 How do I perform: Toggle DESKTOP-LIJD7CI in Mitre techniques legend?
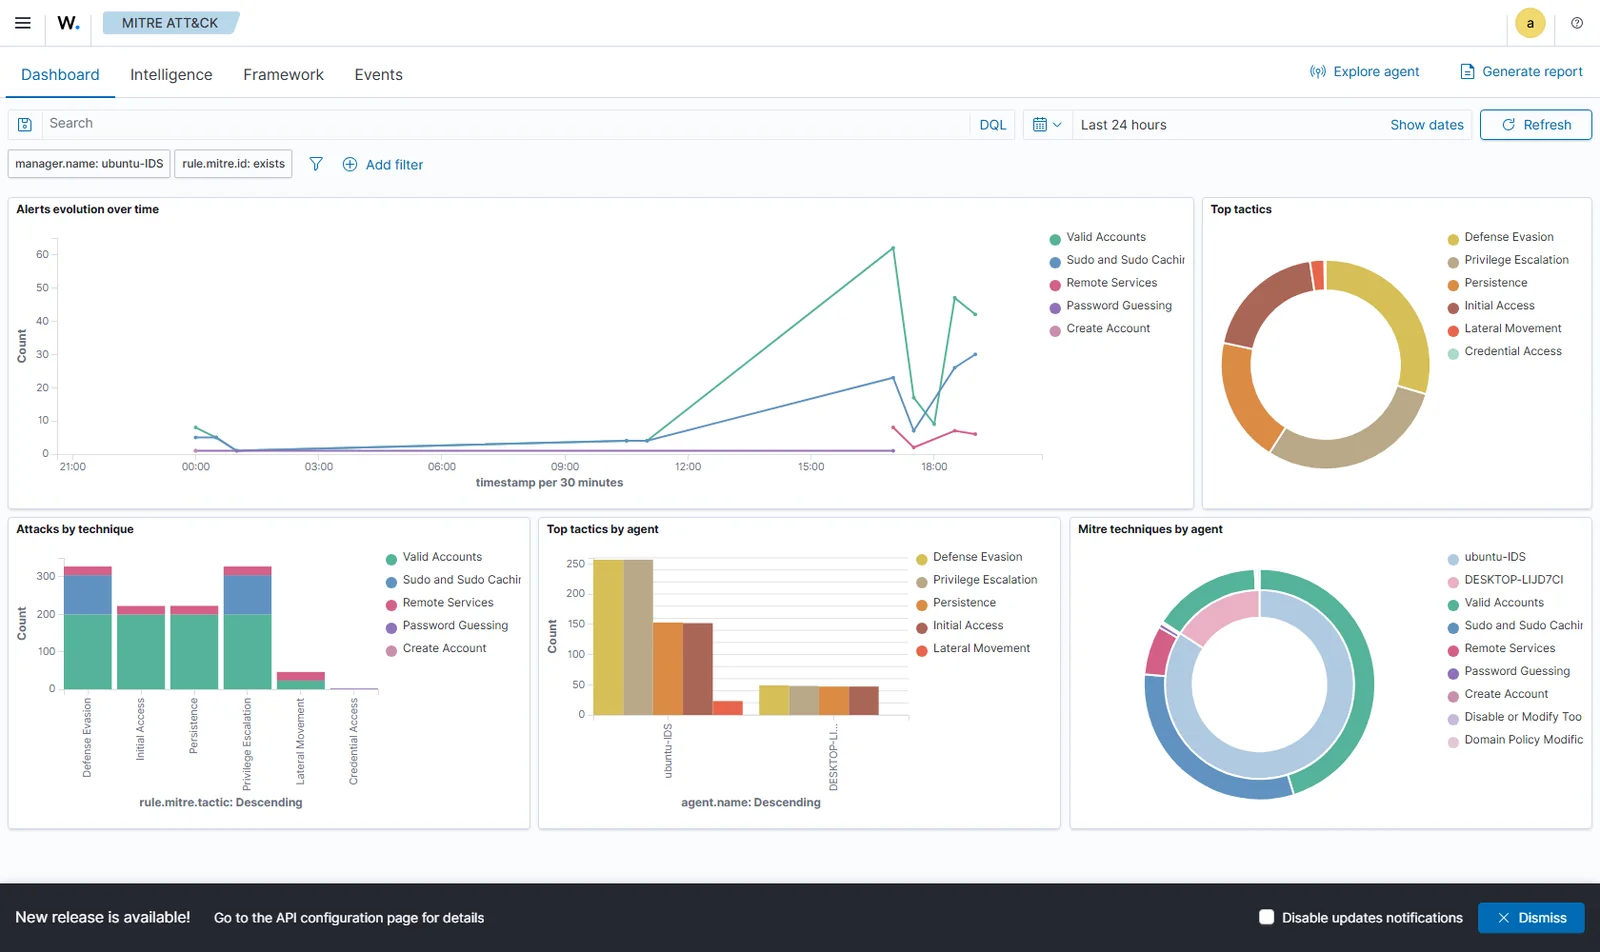click(x=1505, y=580)
